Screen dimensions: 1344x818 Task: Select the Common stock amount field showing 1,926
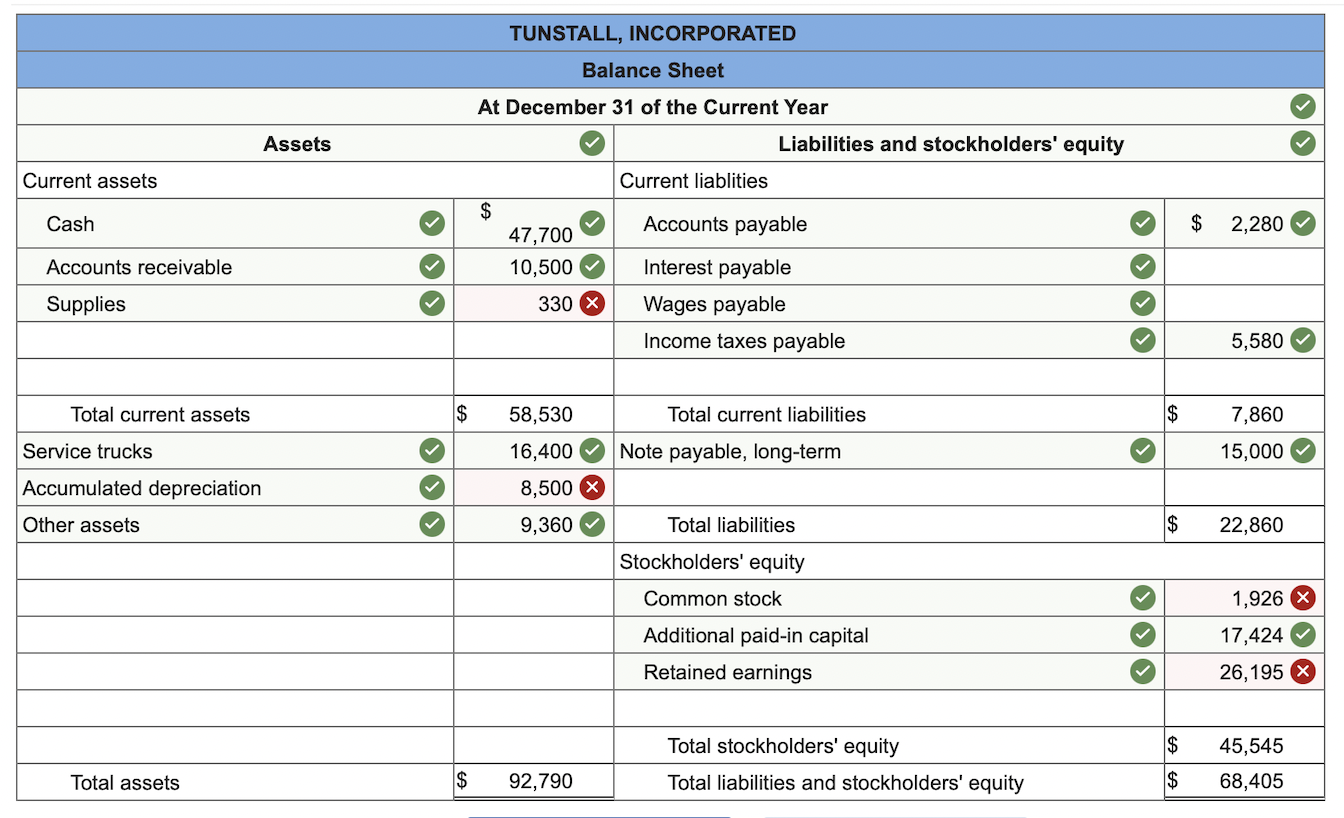pyautogui.click(x=1244, y=599)
